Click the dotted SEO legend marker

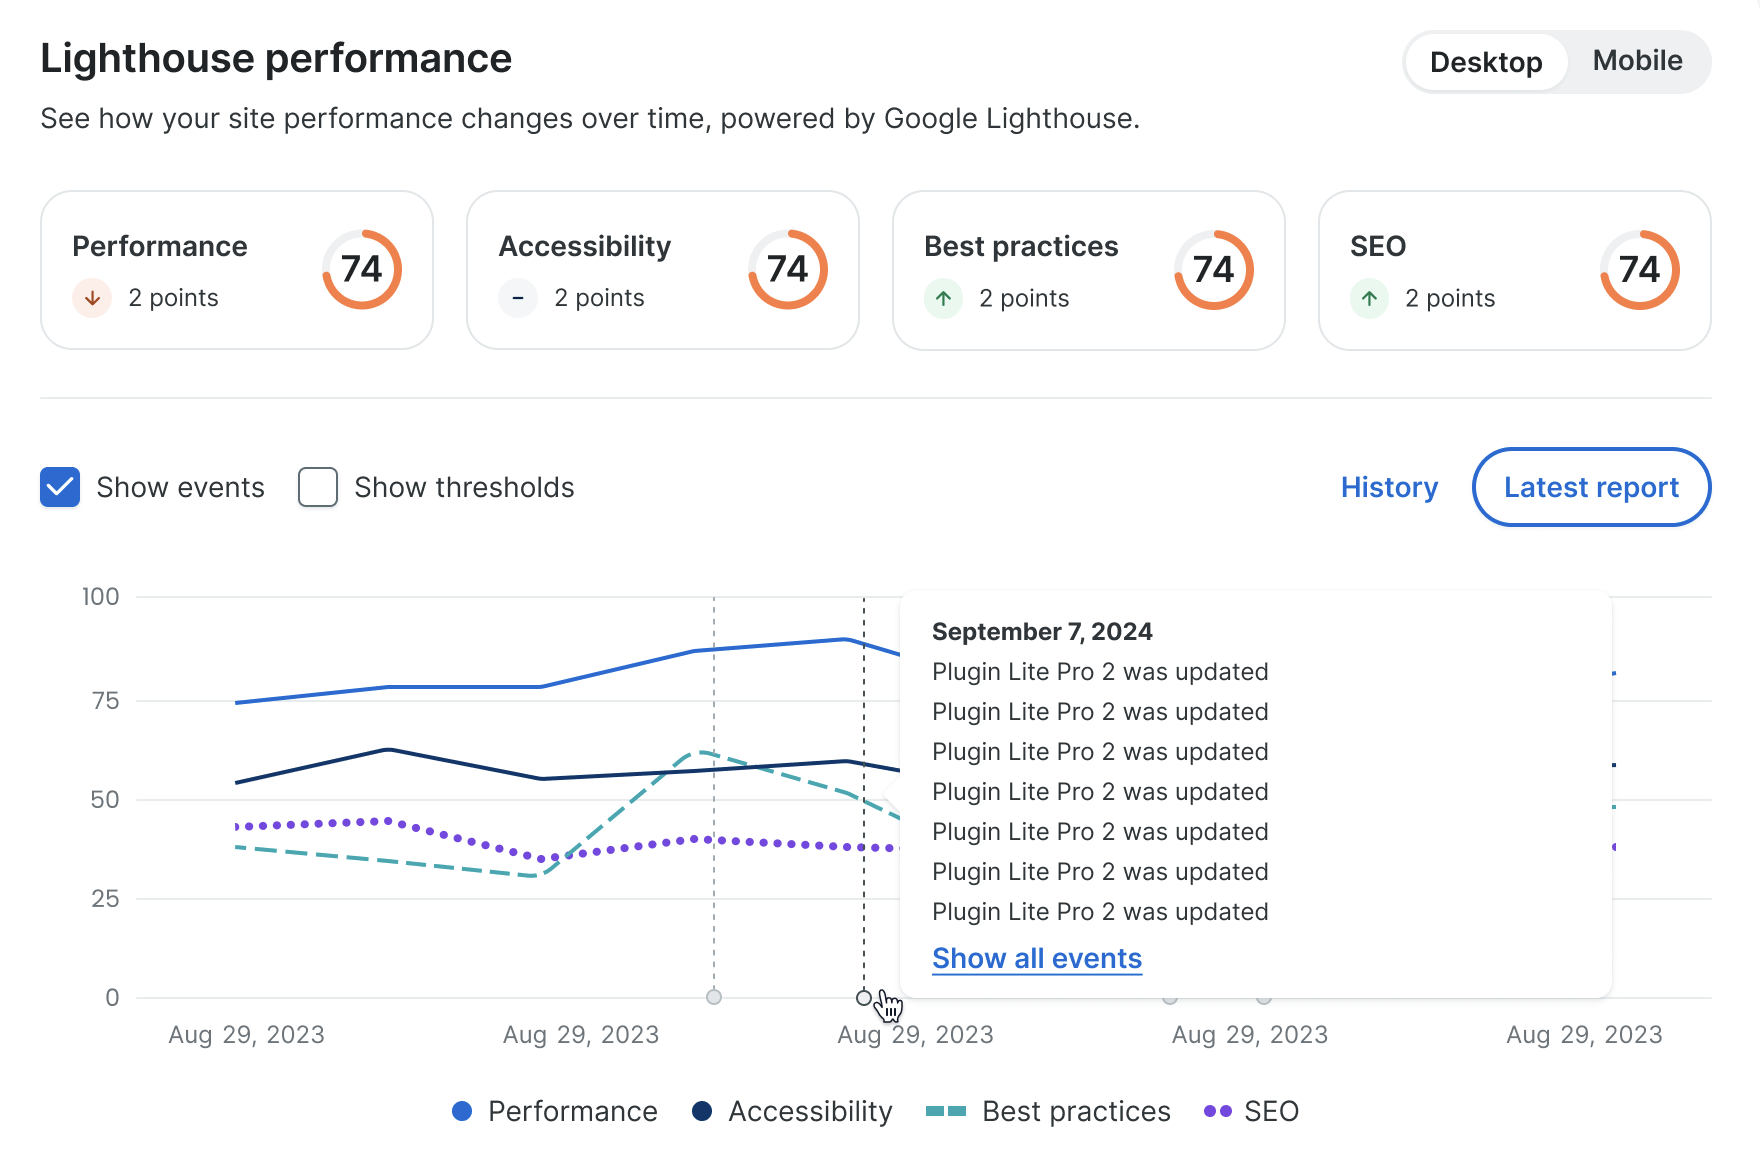tap(1216, 1111)
